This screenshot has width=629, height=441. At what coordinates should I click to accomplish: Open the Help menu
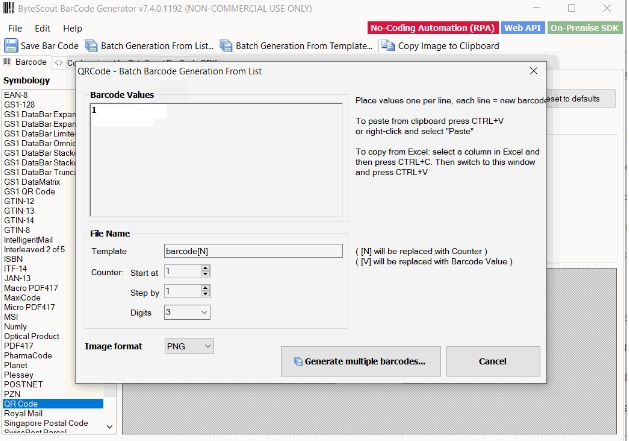[x=73, y=28]
